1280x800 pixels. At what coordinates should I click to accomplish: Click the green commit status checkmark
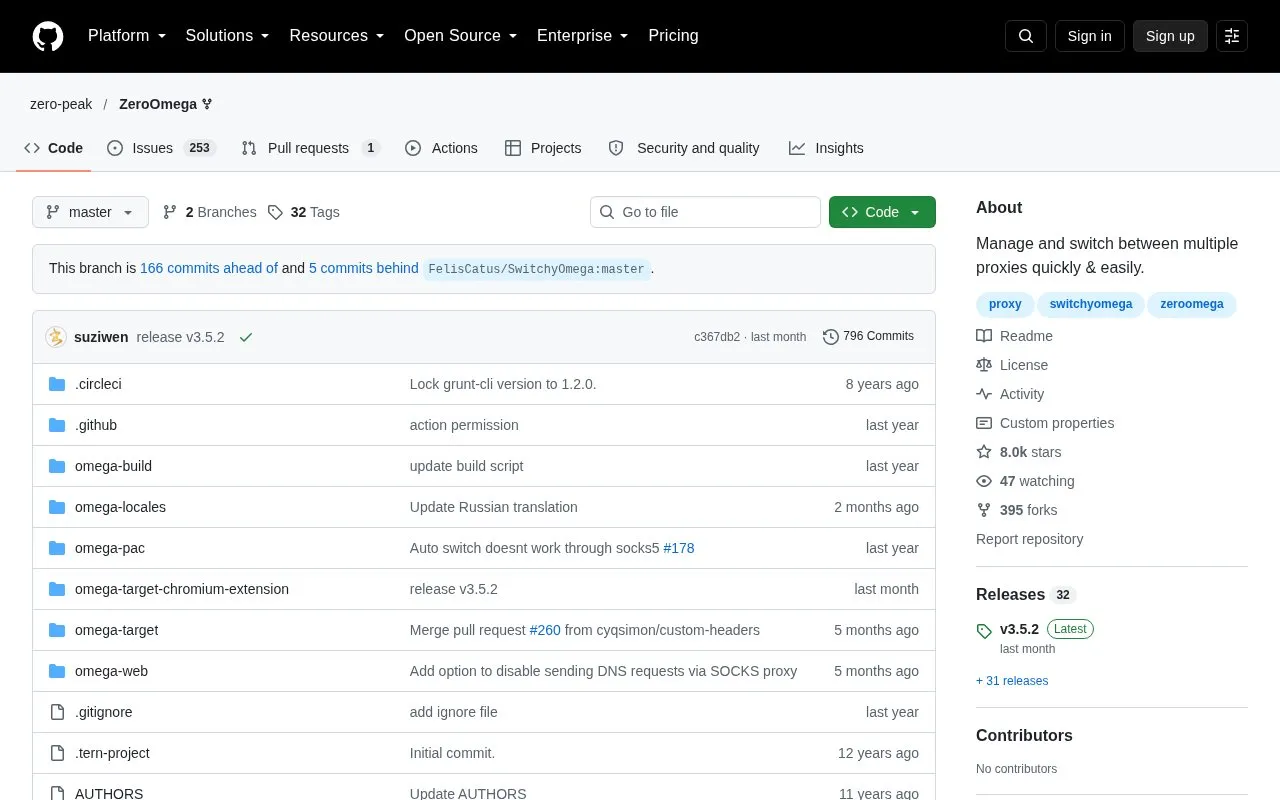246,337
